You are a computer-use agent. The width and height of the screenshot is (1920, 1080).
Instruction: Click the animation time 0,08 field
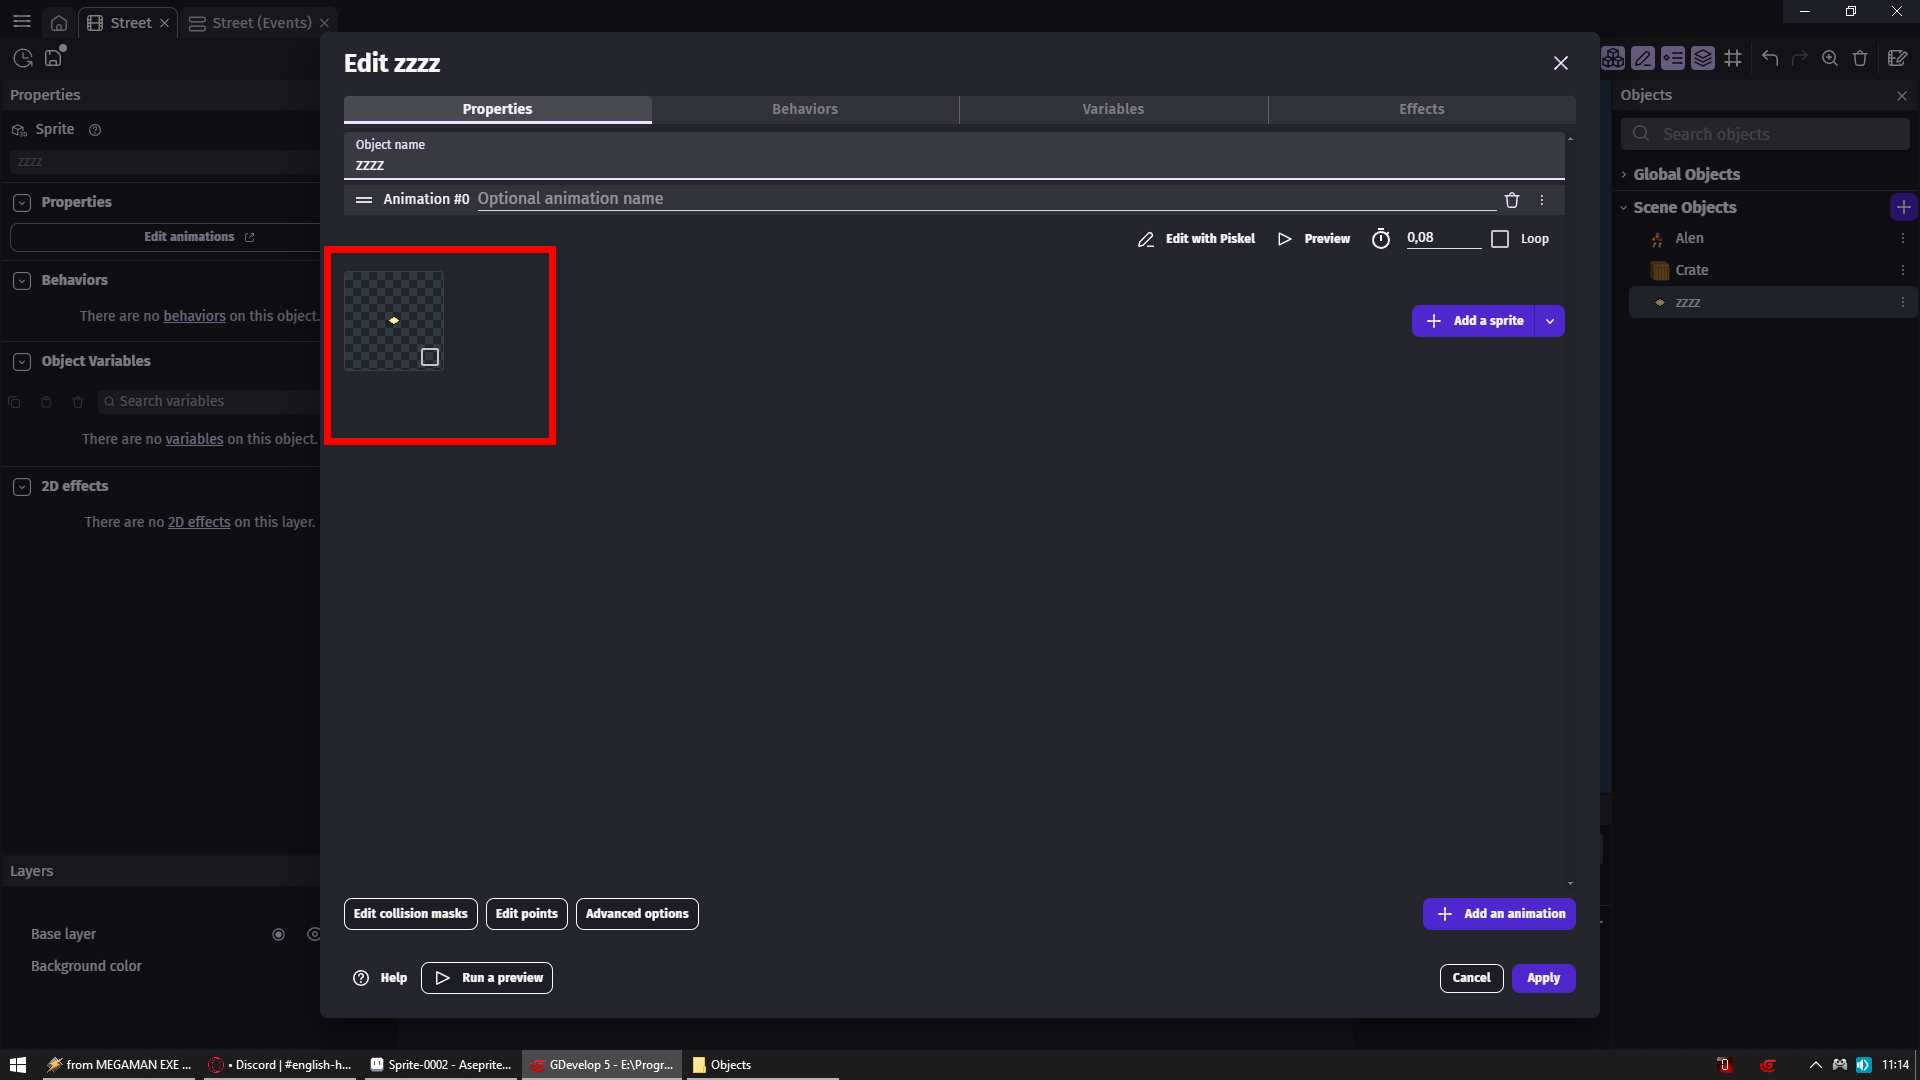tap(1441, 238)
